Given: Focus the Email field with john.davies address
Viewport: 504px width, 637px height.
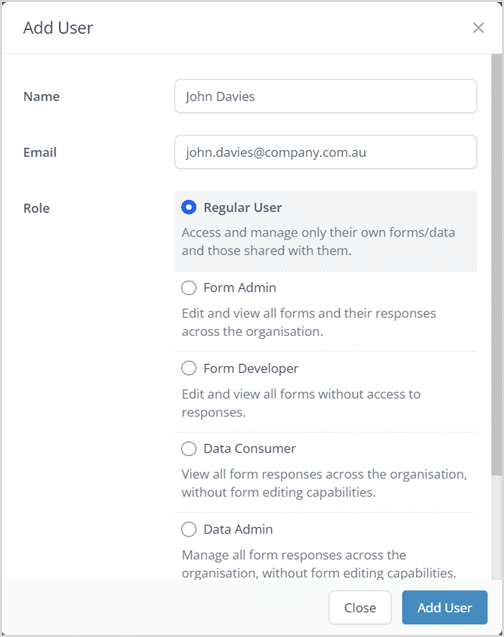Looking at the screenshot, I should [325, 152].
